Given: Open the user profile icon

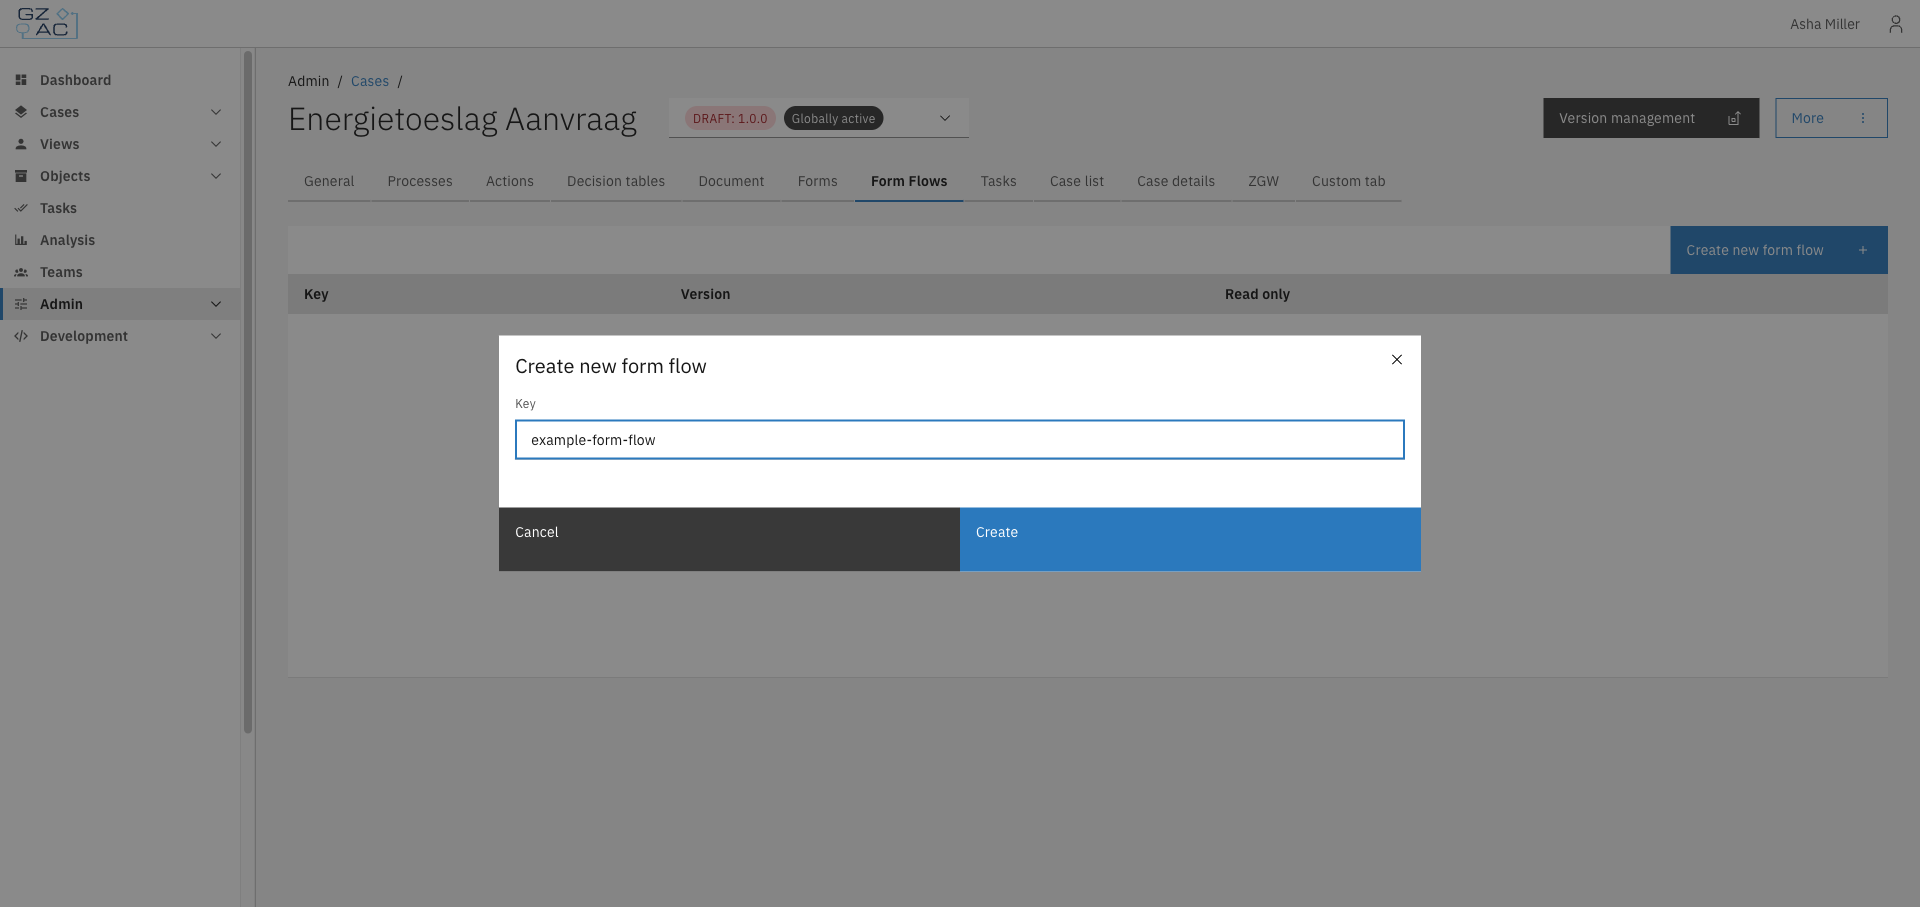Looking at the screenshot, I should (1895, 24).
